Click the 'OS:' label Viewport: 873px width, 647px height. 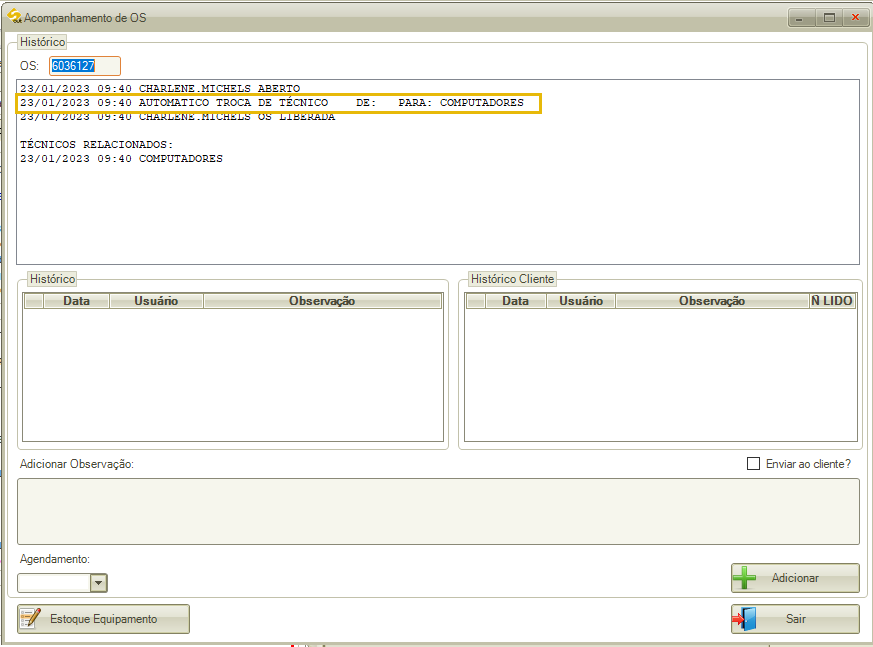pyautogui.click(x=29, y=66)
